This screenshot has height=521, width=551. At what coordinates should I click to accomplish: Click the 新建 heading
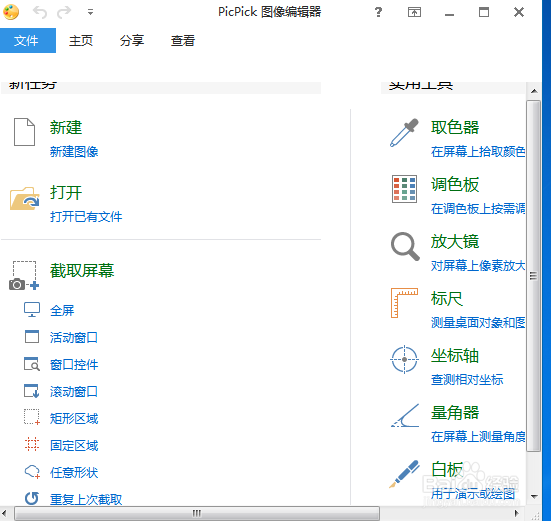[66, 127]
